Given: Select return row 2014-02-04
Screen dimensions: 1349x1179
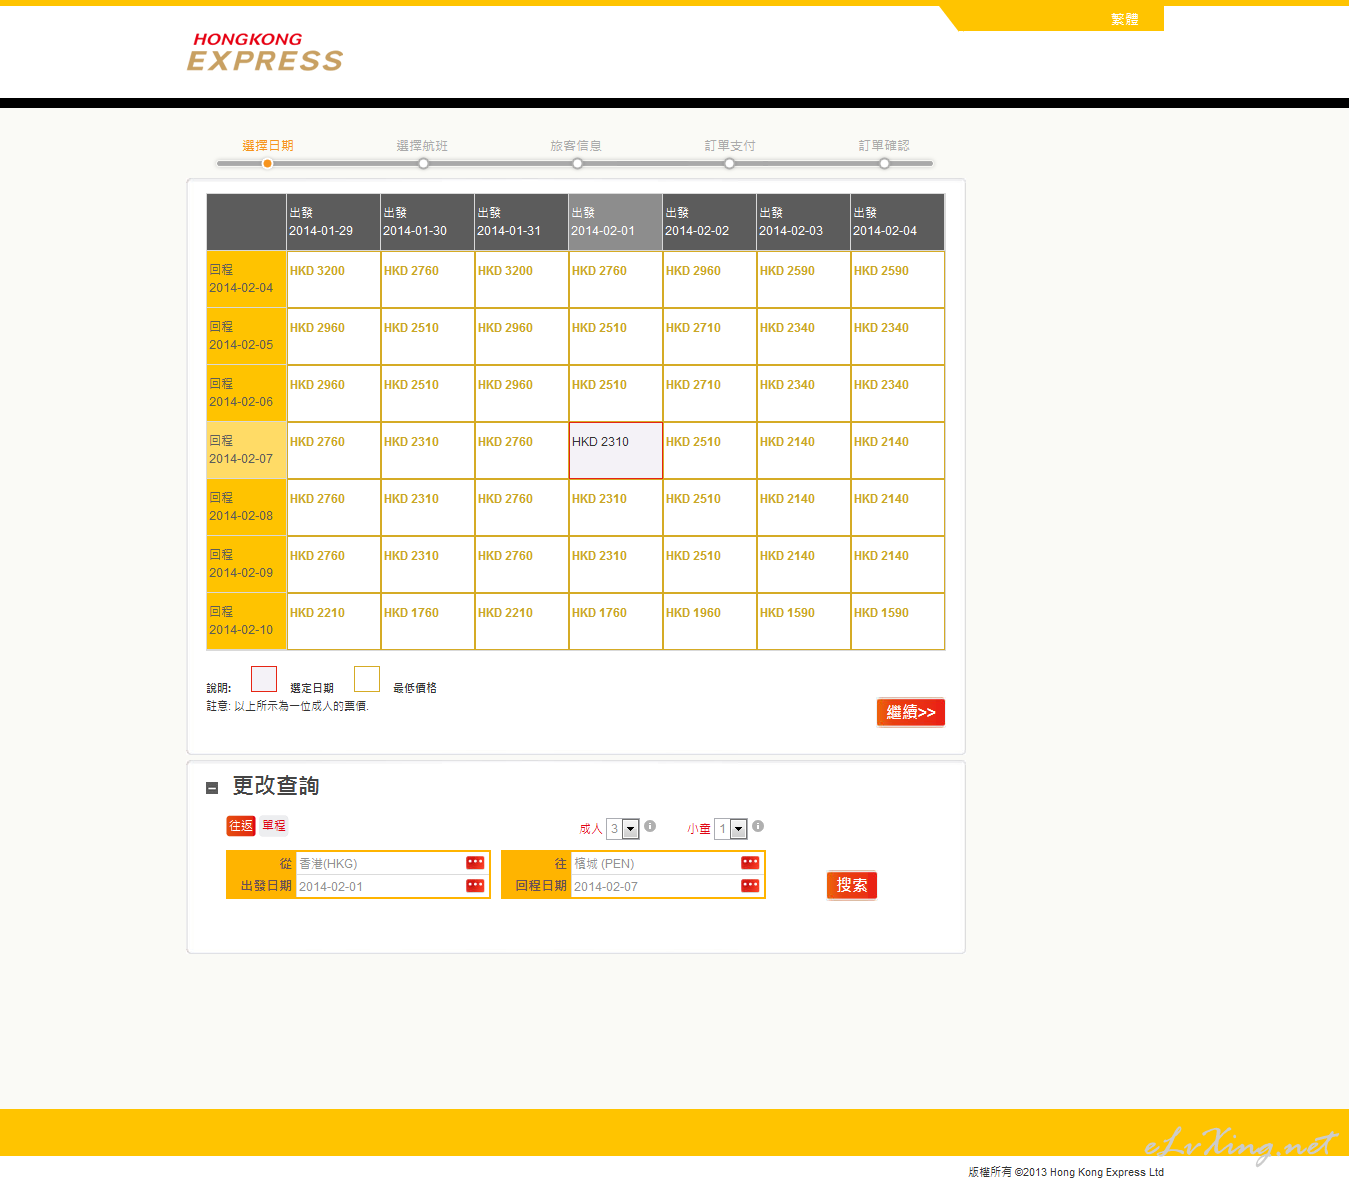Looking at the screenshot, I should pyautogui.click(x=246, y=279).
